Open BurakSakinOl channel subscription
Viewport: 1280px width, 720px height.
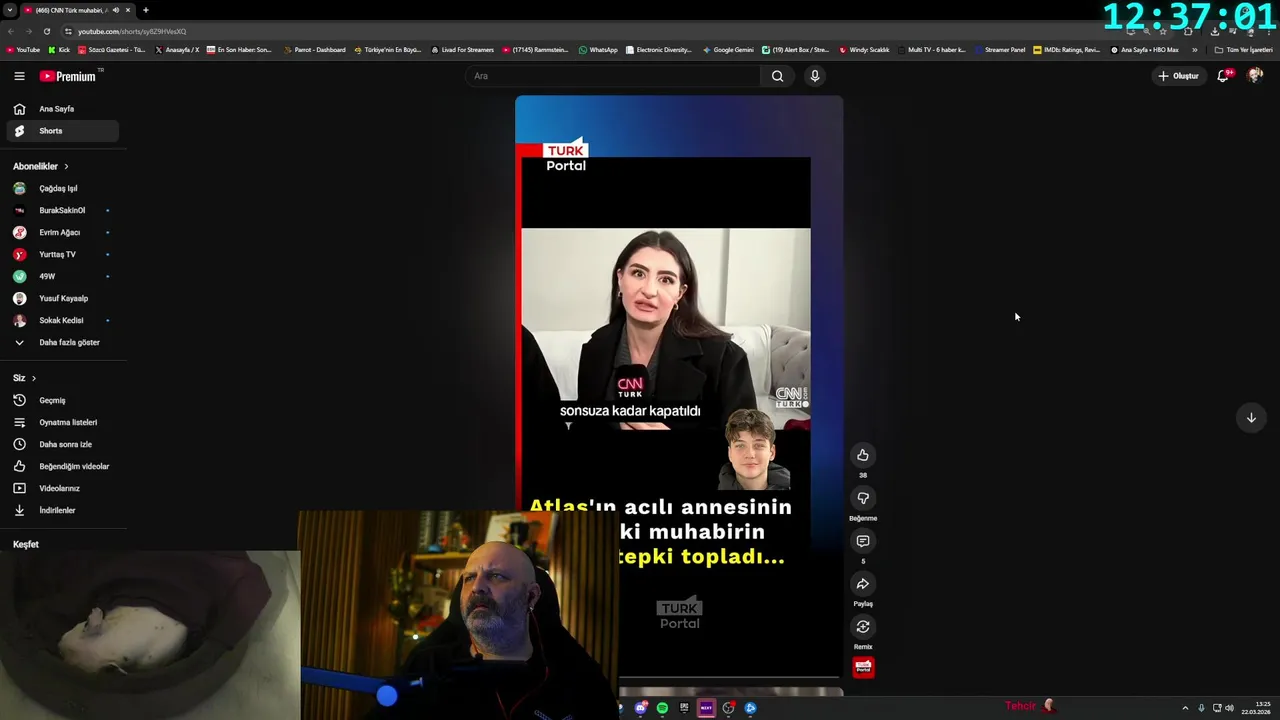[x=63, y=210]
